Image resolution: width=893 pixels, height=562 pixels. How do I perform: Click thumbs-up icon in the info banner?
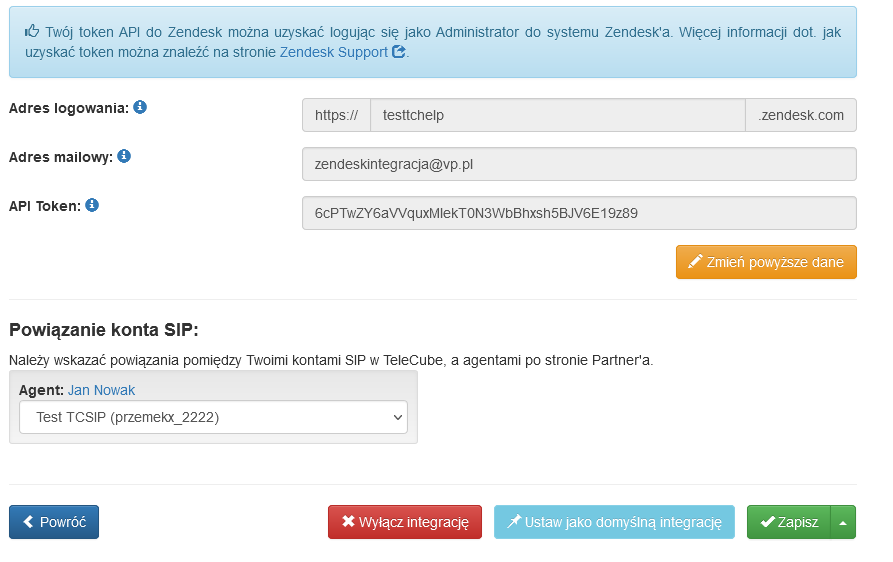(32, 31)
